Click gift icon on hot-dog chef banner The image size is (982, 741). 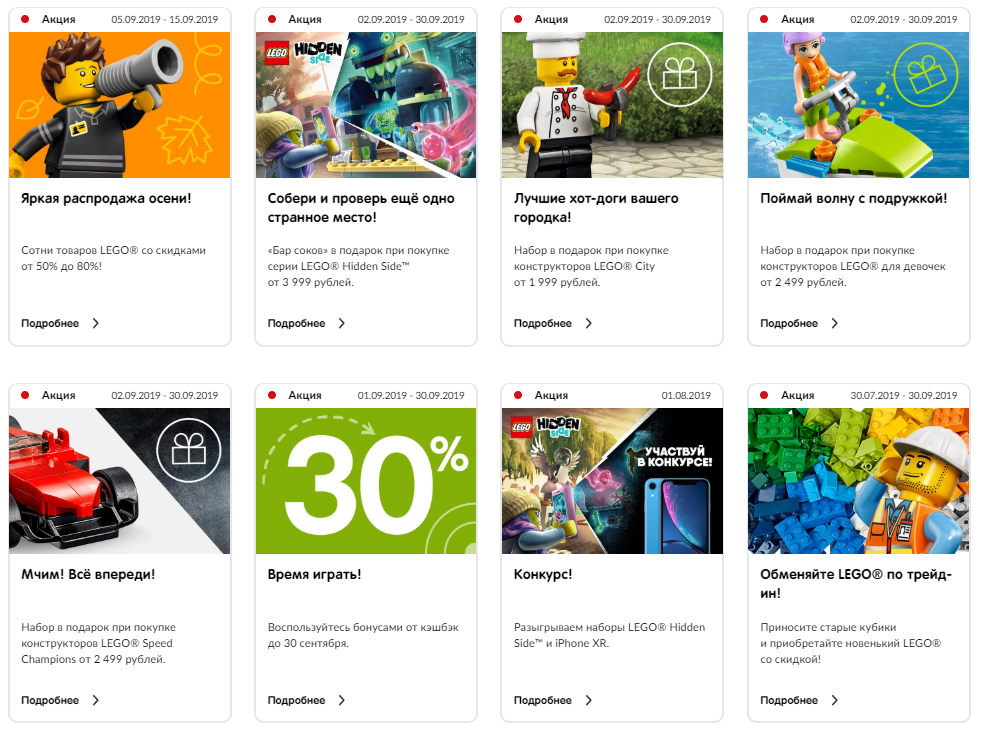point(680,73)
